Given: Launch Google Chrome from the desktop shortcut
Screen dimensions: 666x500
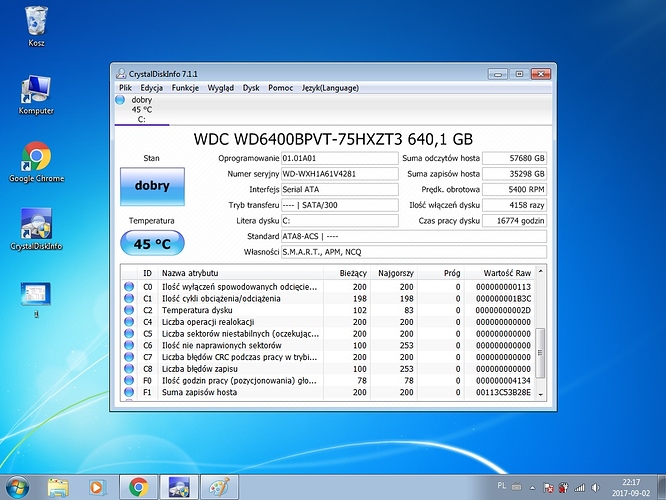Looking at the screenshot, I should [37, 162].
